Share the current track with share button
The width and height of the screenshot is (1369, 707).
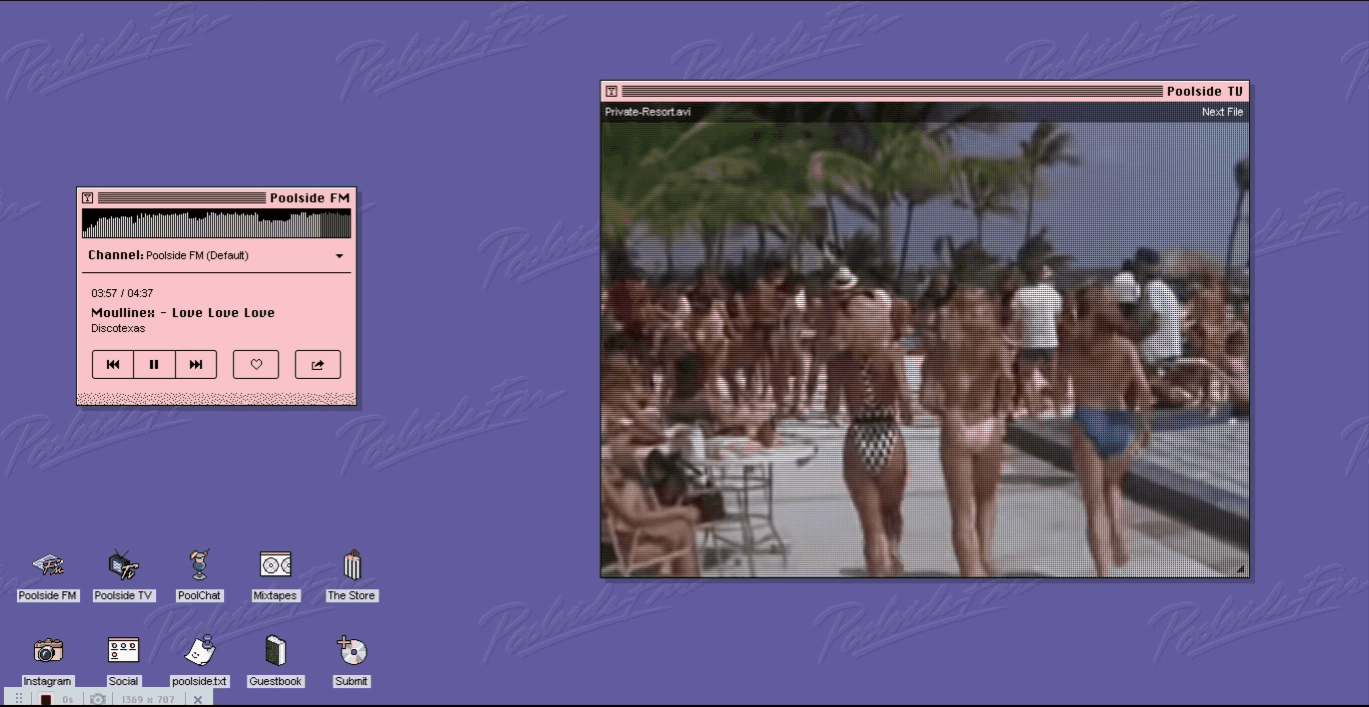click(x=318, y=365)
